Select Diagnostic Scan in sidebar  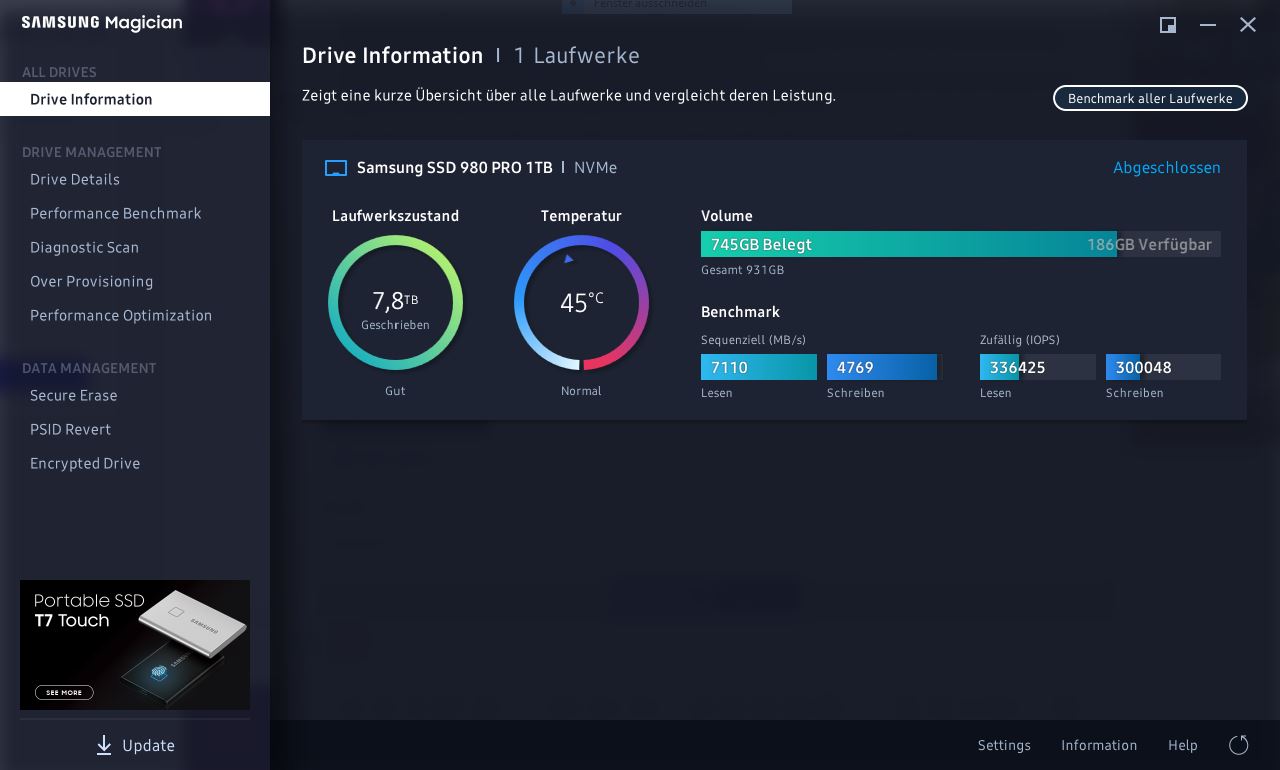(84, 248)
